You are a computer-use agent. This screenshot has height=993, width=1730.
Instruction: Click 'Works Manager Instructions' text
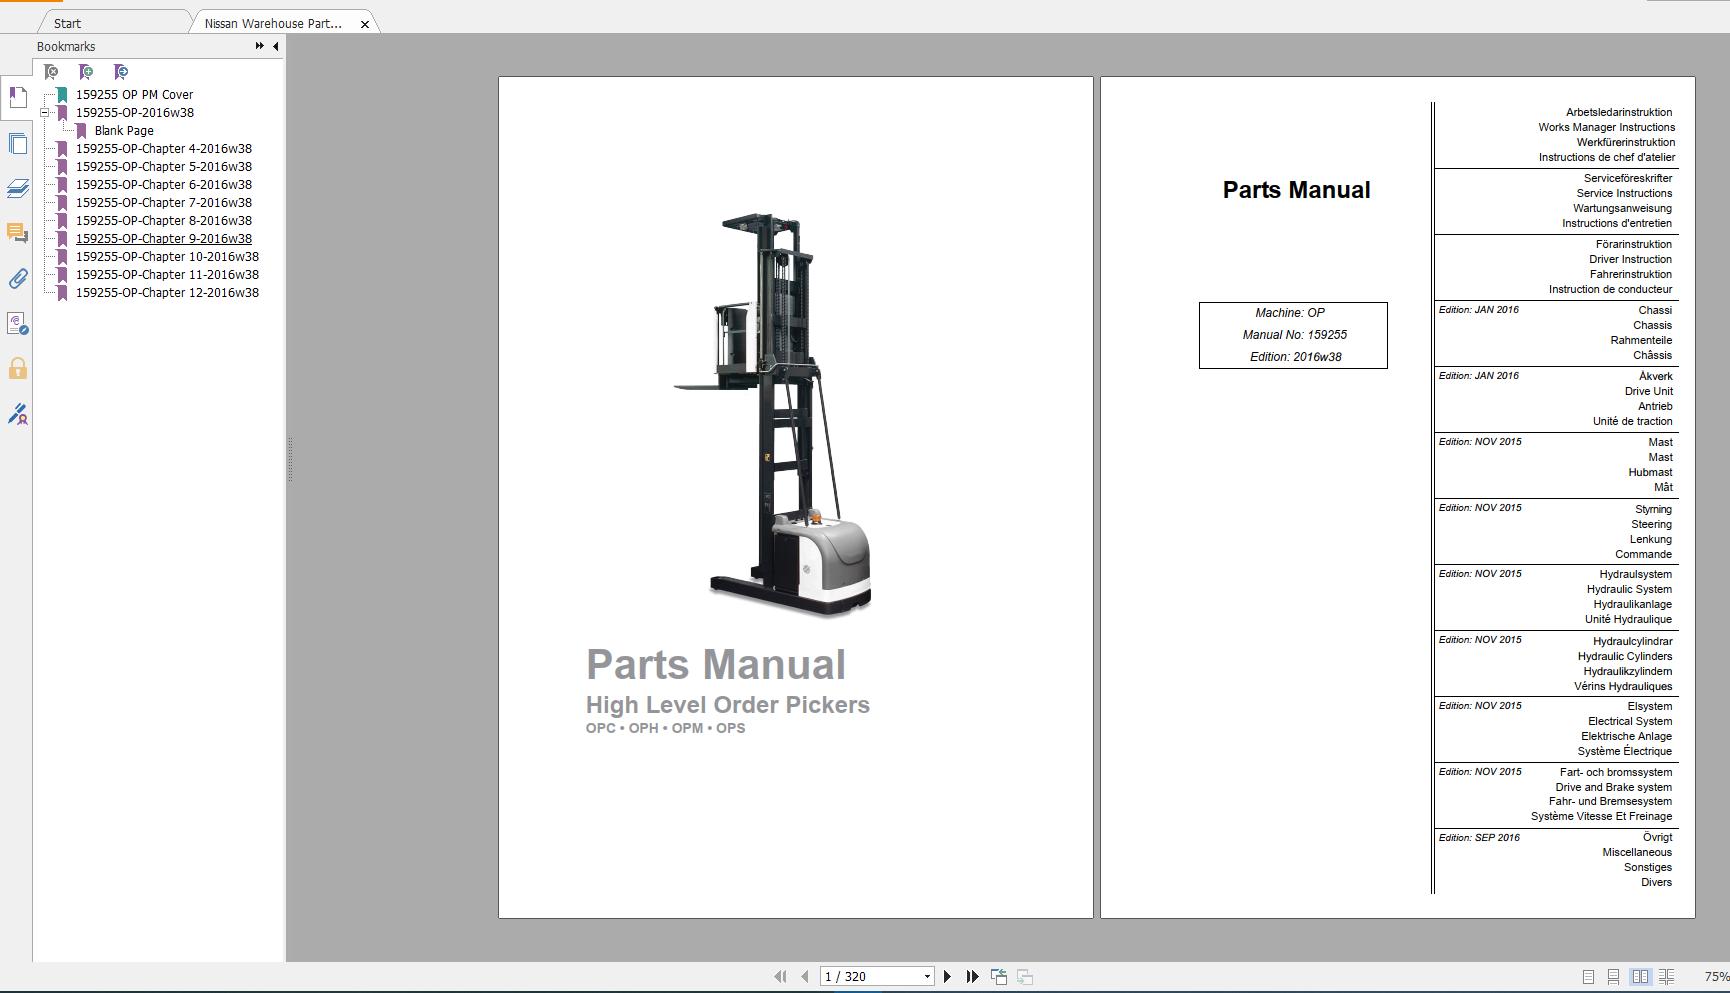[1606, 127]
